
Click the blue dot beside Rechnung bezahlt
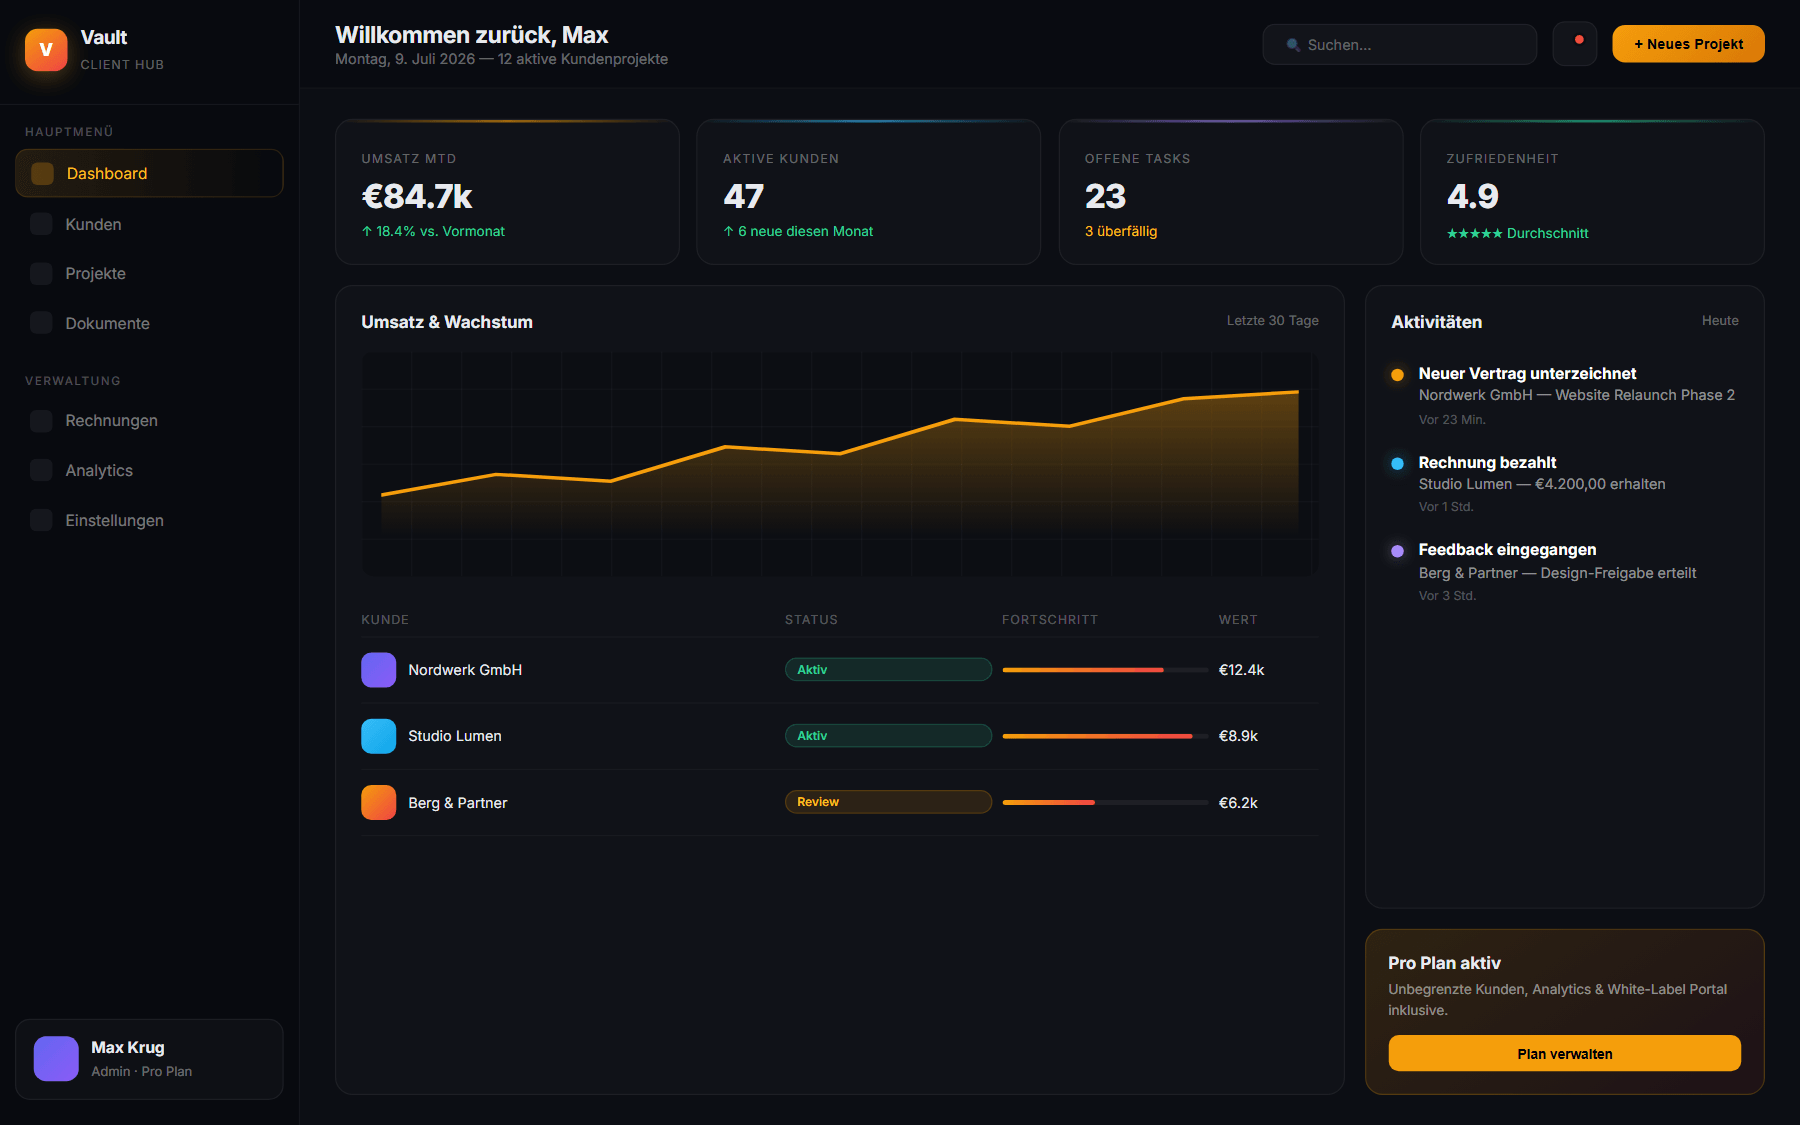click(x=1398, y=464)
